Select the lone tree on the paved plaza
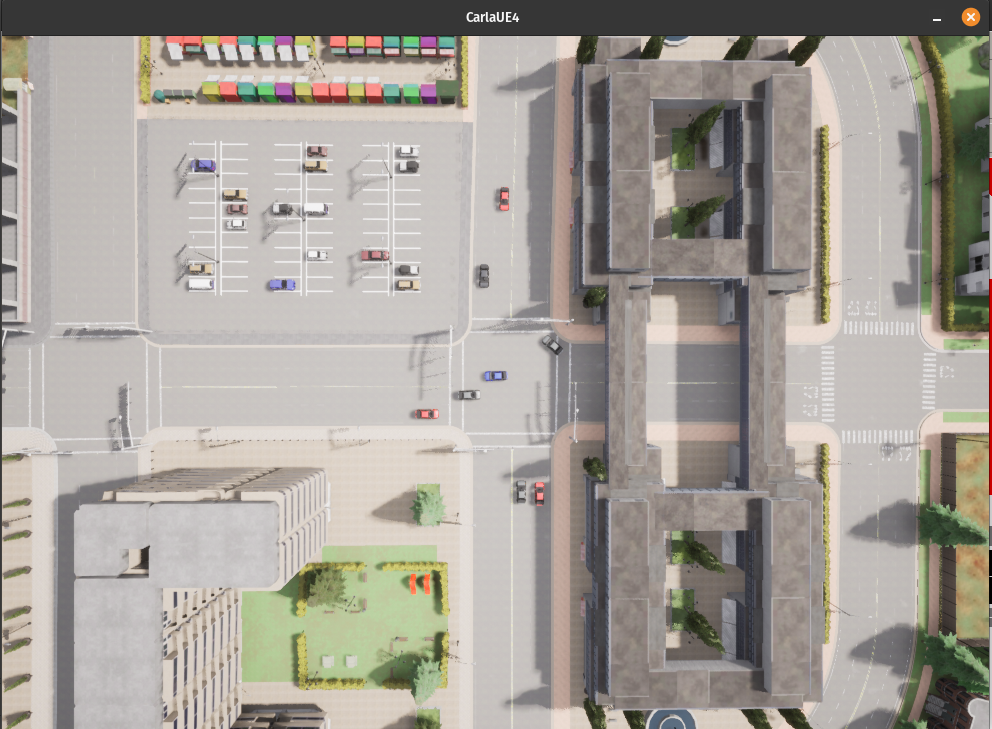 (x=428, y=506)
